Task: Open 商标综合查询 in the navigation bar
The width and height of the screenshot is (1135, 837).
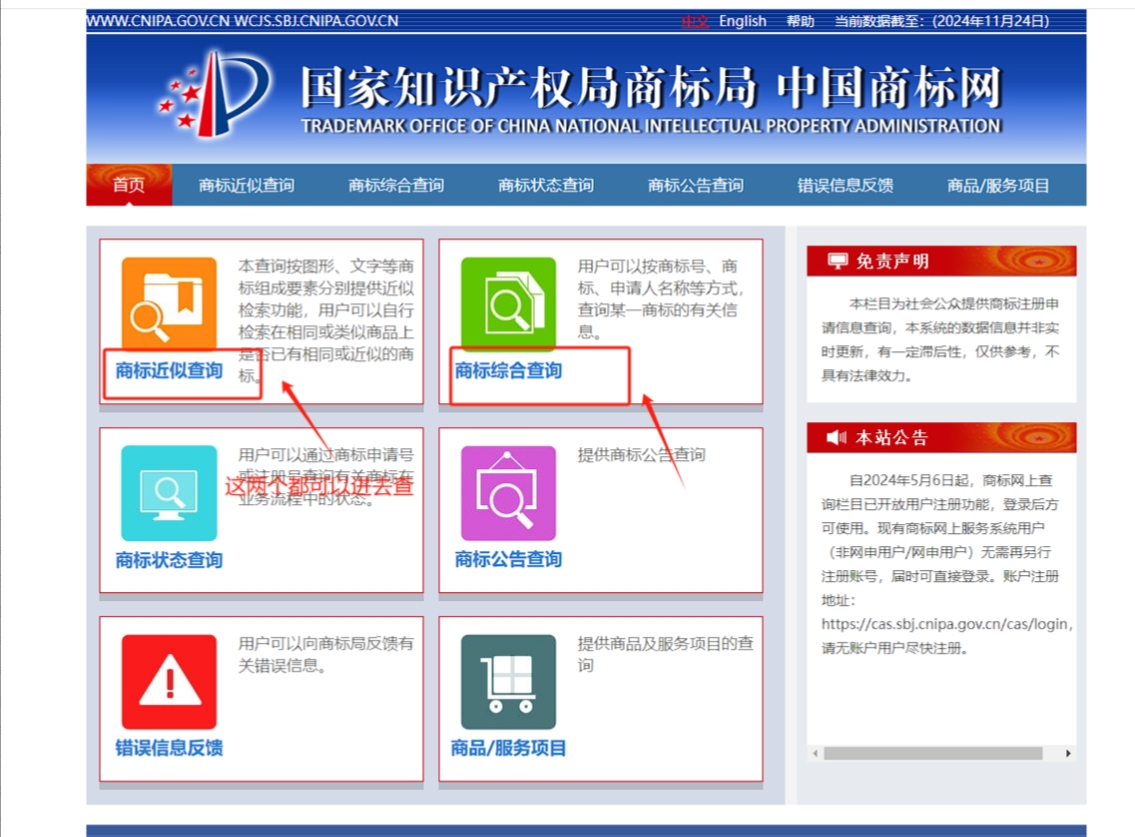Action: [396, 185]
